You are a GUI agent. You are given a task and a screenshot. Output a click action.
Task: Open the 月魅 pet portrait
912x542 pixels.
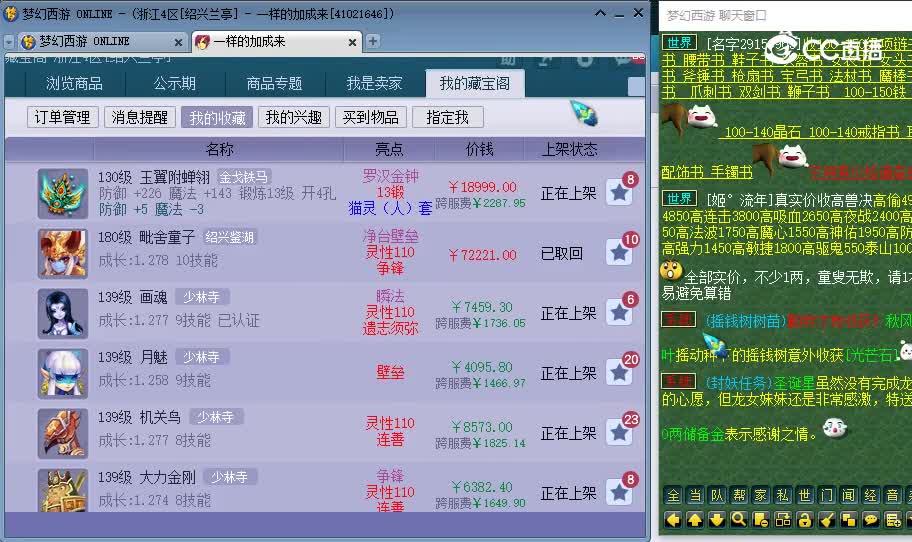pos(63,374)
